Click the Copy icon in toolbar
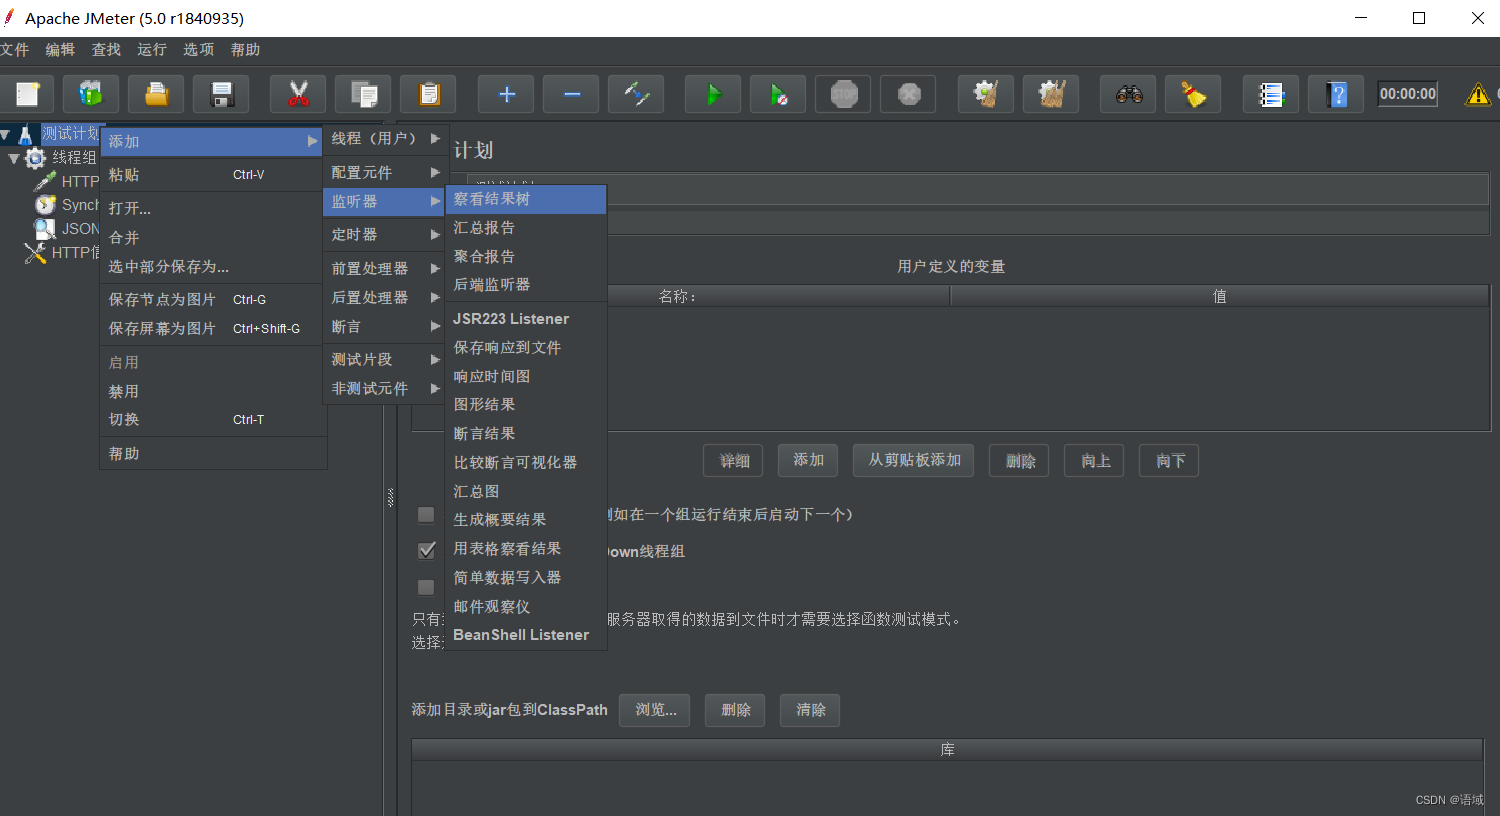This screenshot has height=816, width=1500. click(363, 94)
